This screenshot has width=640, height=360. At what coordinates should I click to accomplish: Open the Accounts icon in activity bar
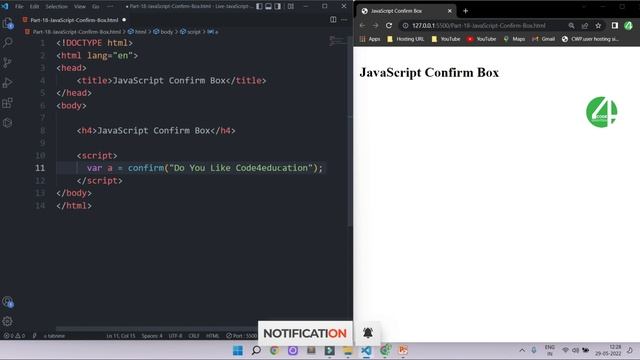point(7,302)
